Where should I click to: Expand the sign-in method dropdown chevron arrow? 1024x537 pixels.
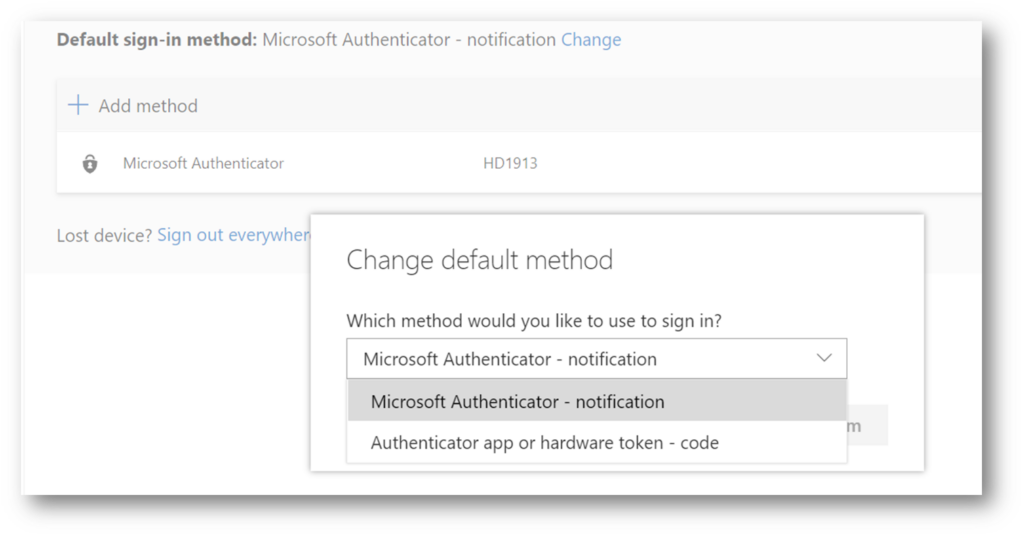coord(824,358)
